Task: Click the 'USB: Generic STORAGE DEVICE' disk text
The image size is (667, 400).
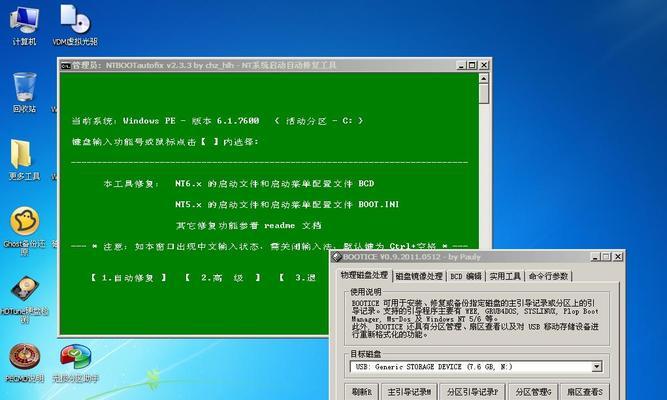Action: [433, 366]
